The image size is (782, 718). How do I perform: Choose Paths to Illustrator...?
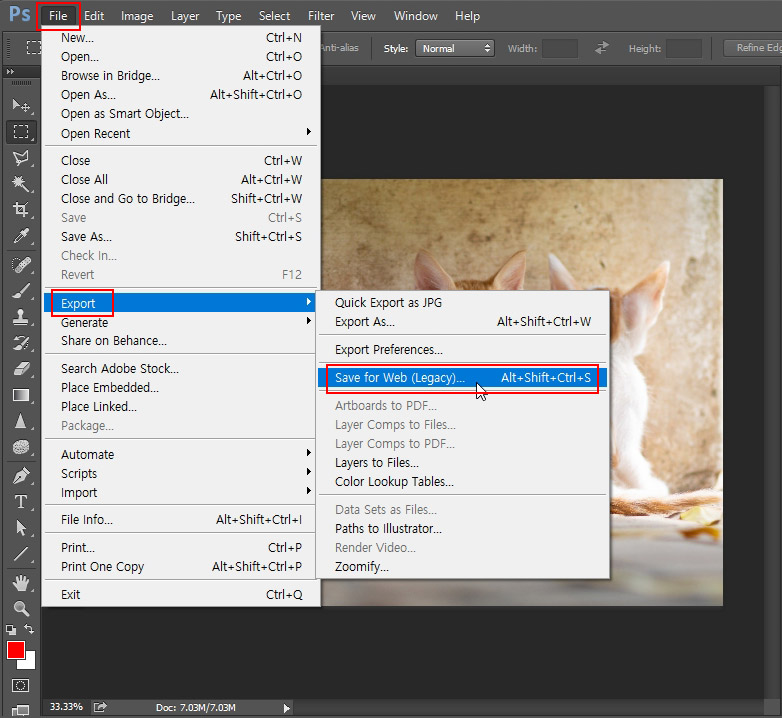[x=462, y=528]
